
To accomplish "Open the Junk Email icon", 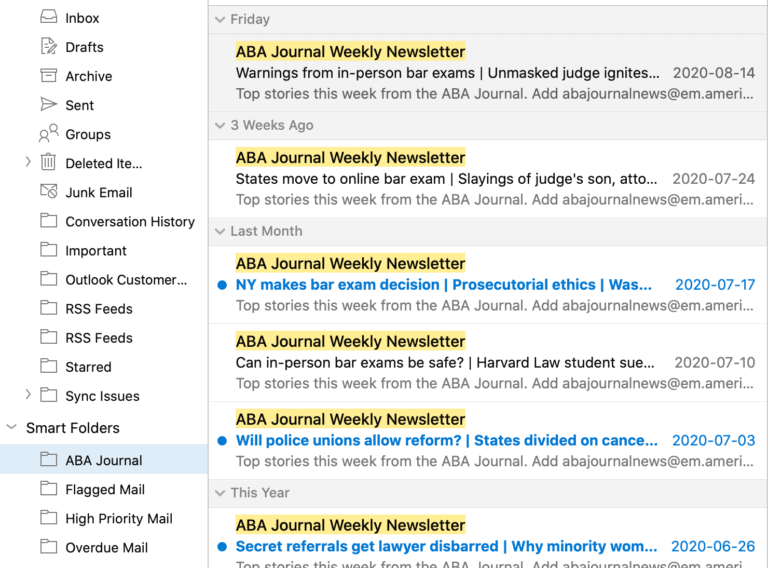I will (x=48, y=191).
